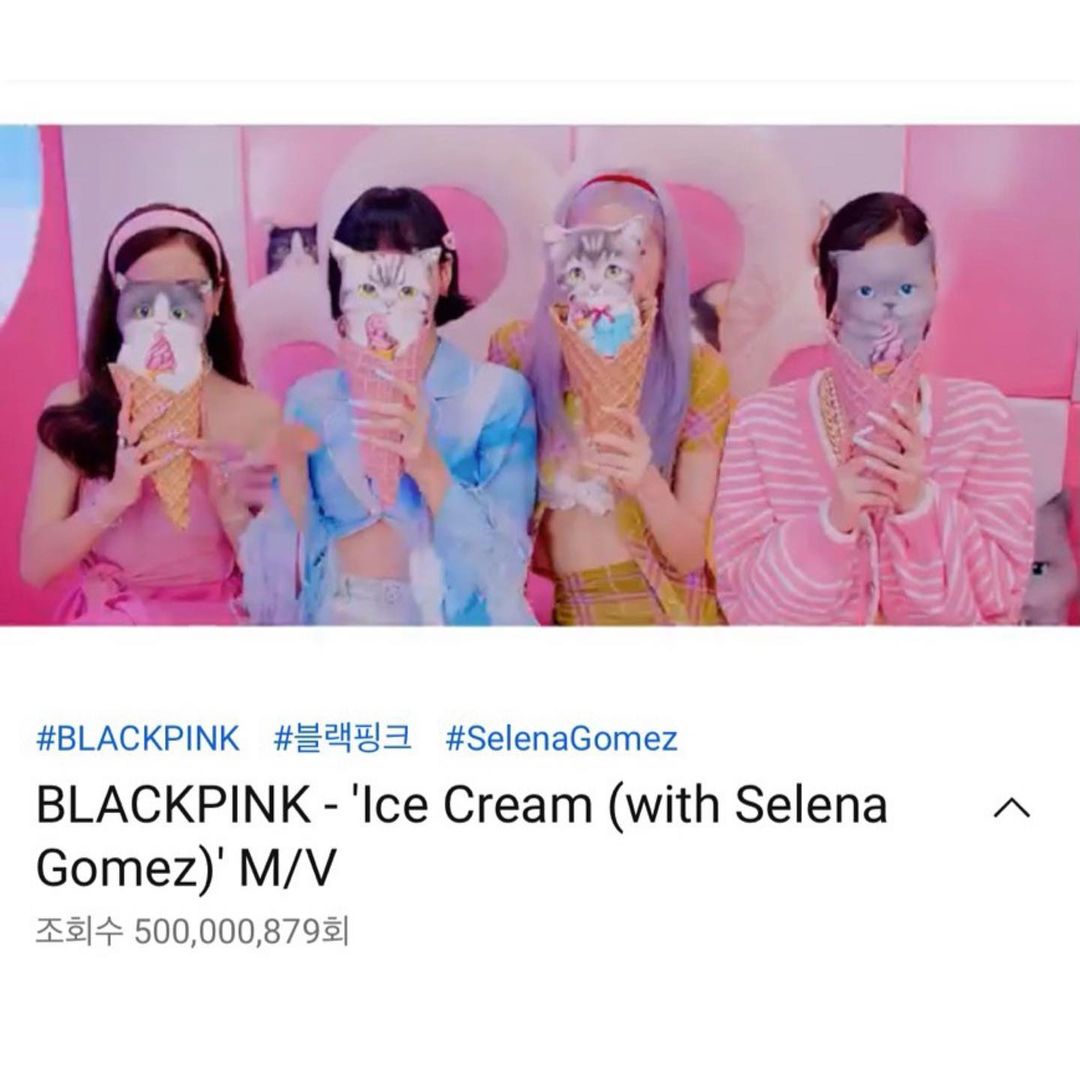1080x1080 pixels.
Task: Open the Korean #블랙핑크 hashtag
Action: 342,738
